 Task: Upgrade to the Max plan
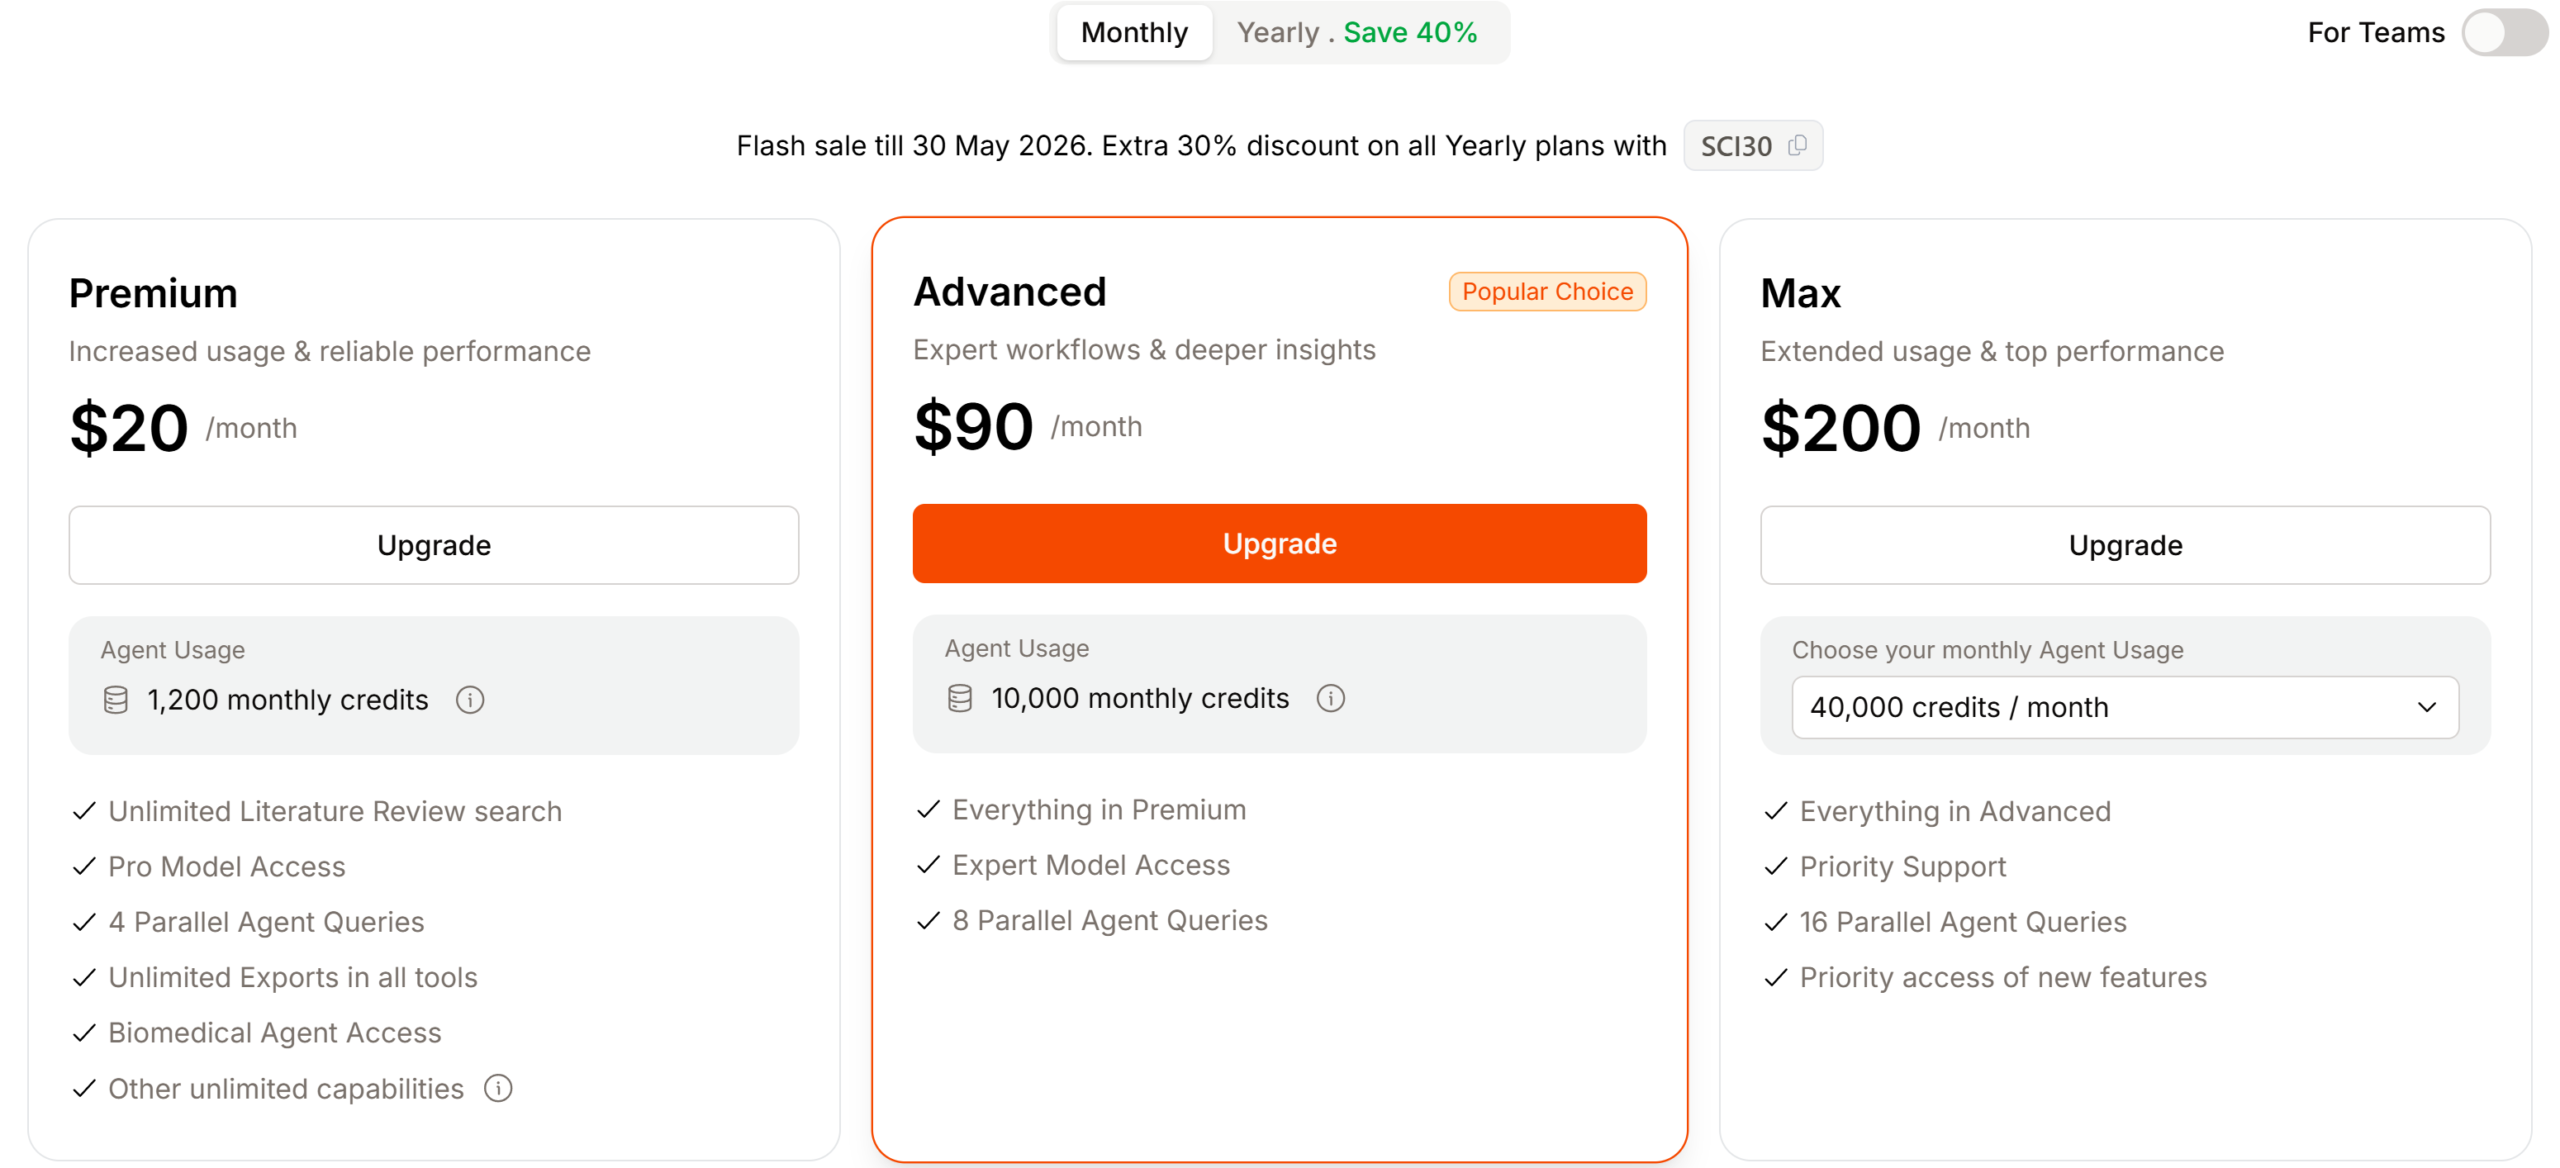2125,545
